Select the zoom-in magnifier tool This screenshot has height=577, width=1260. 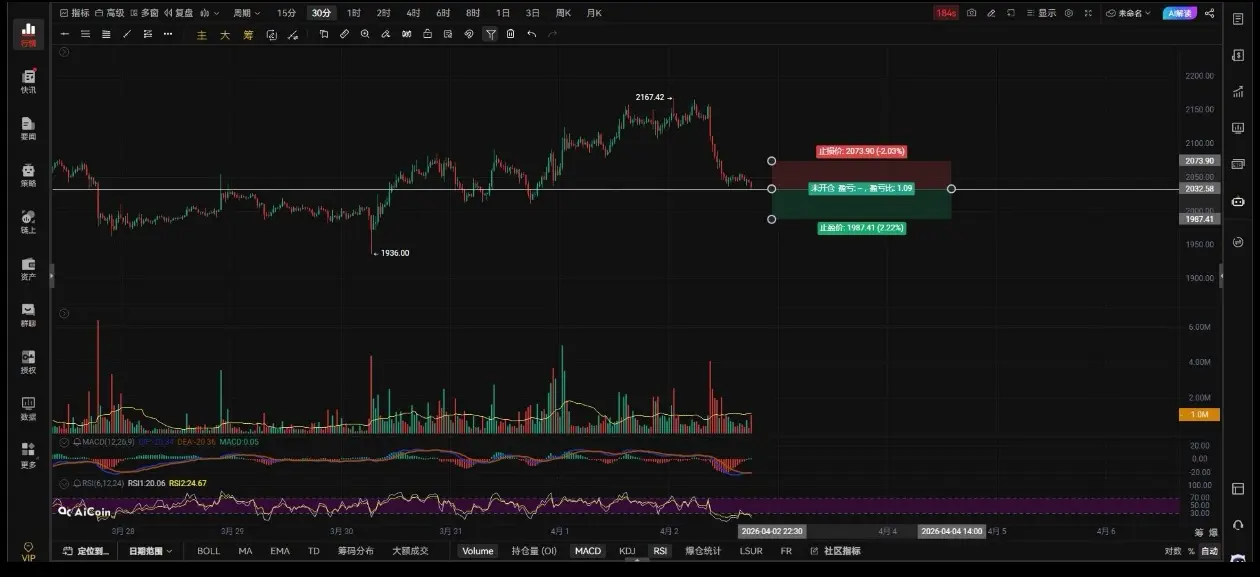point(365,34)
